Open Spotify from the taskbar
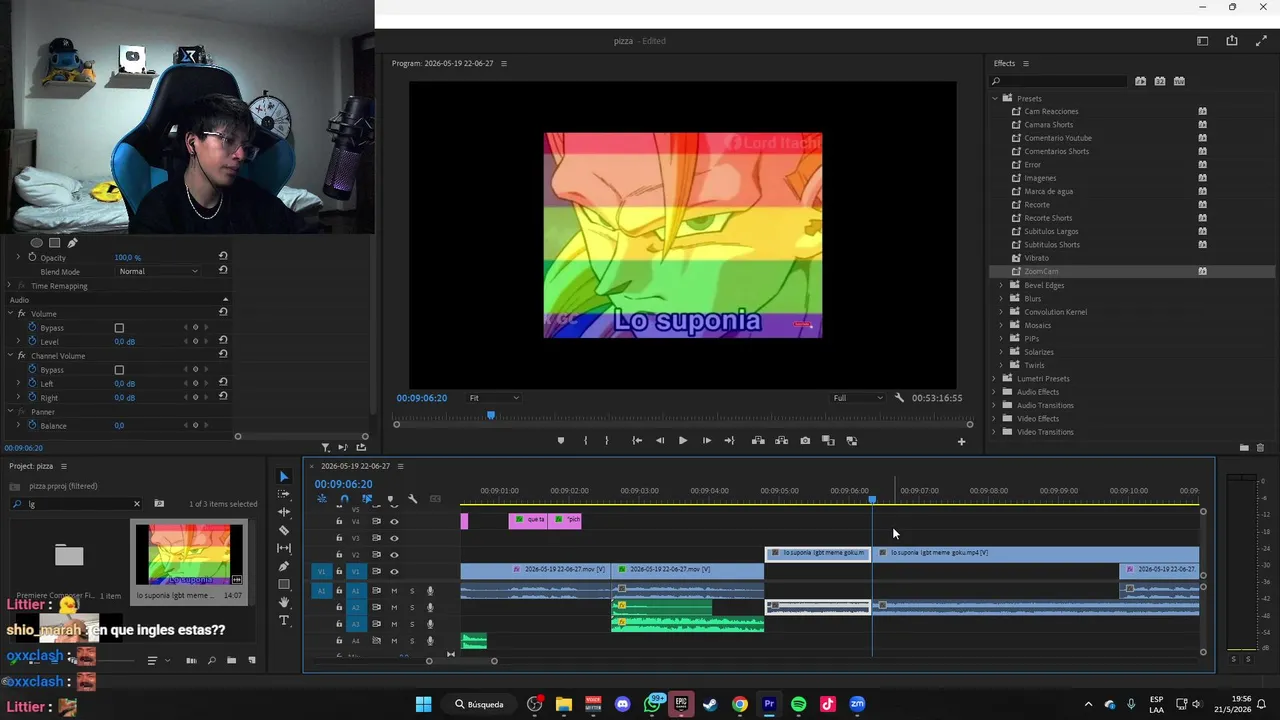1280x720 pixels. (x=798, y=704)
